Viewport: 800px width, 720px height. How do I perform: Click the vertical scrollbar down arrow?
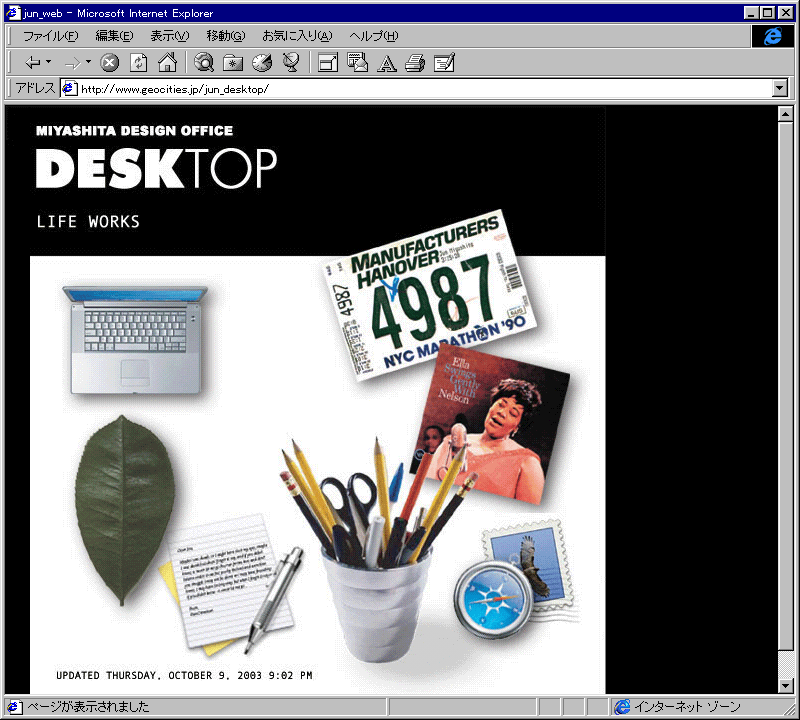(786, 686)
